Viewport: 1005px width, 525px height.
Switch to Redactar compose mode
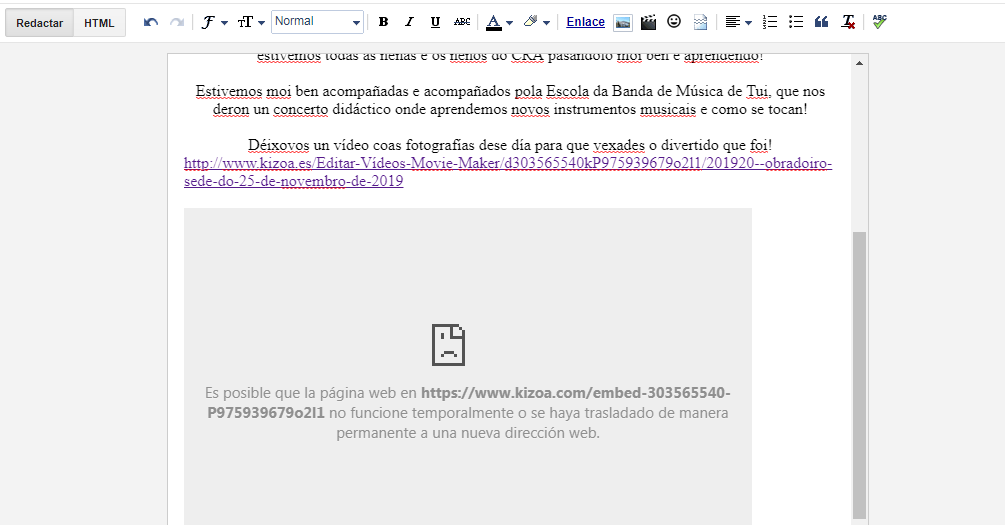pos(39,23)
